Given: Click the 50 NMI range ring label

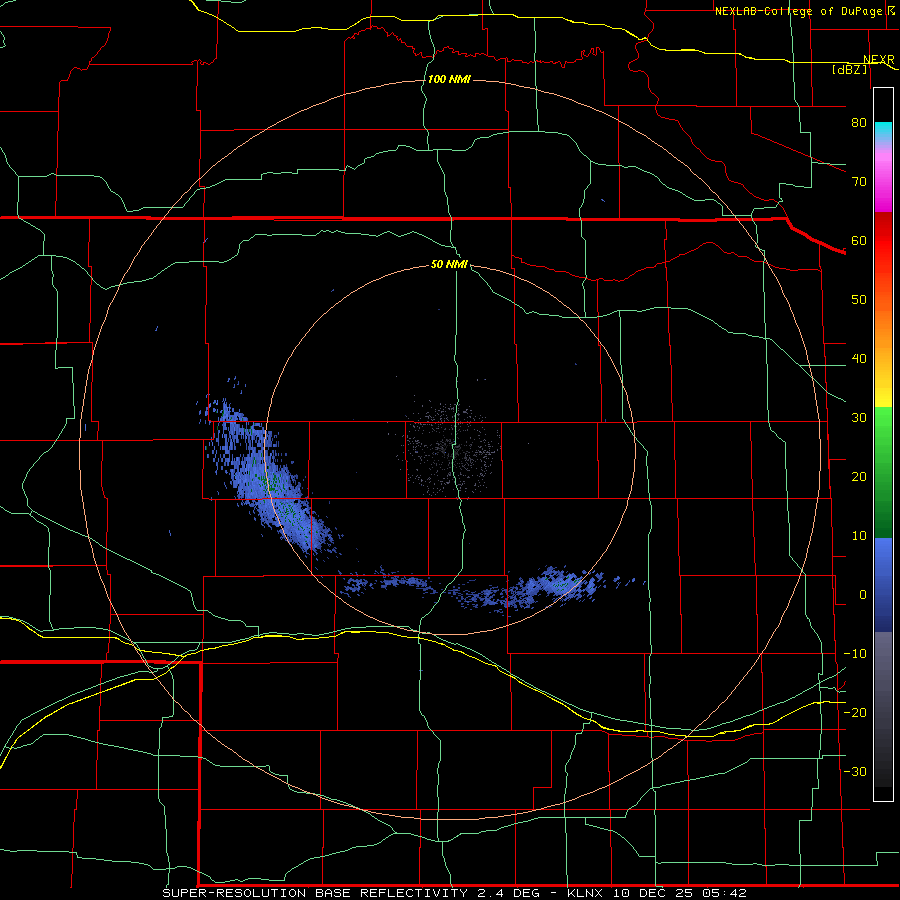Looking at the screenshot, I should click(x=449, y=265).
